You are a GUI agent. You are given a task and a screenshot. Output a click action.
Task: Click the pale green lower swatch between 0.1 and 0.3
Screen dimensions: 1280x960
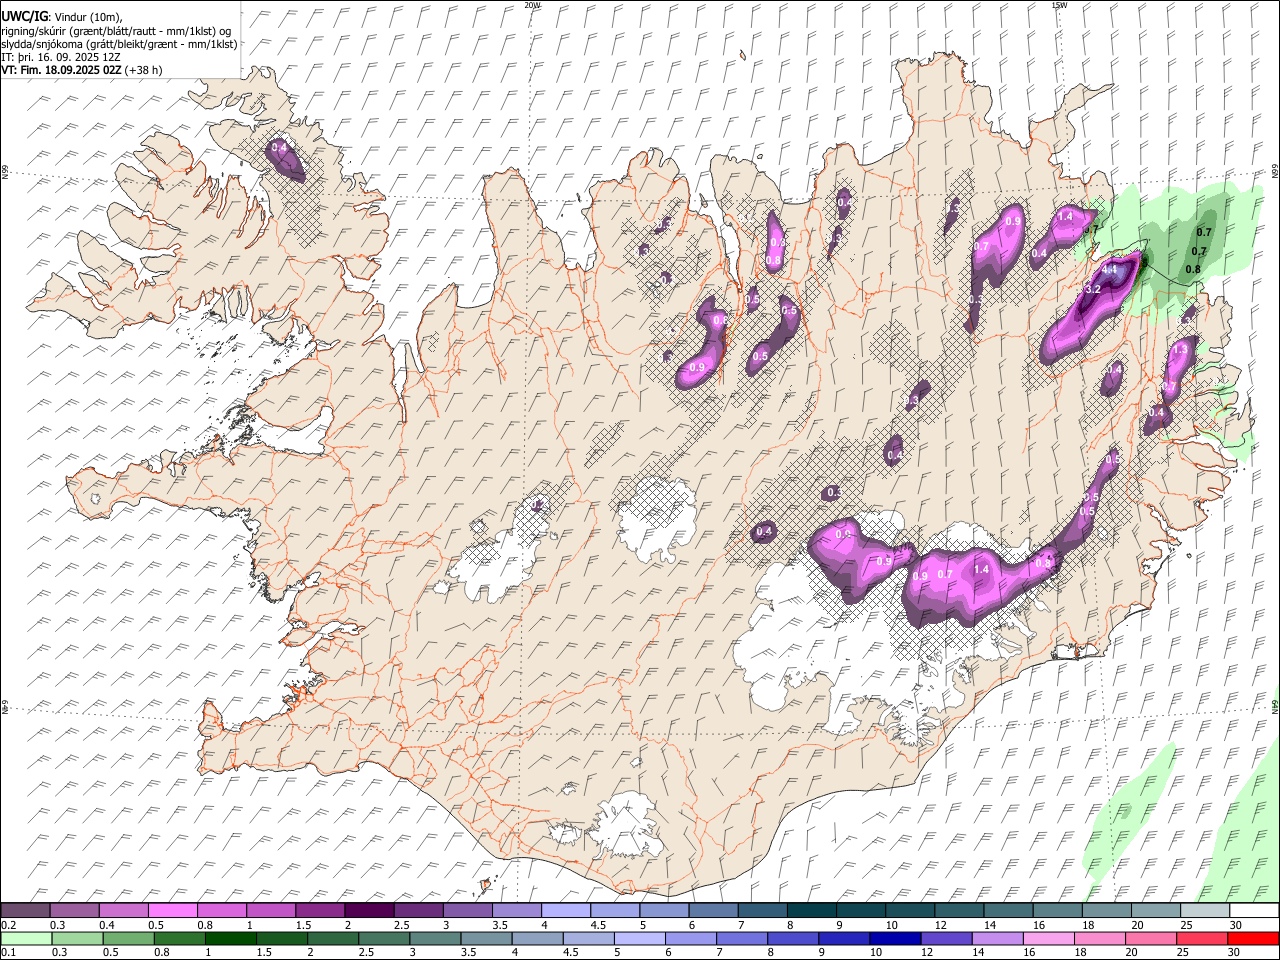pos(26,938)
